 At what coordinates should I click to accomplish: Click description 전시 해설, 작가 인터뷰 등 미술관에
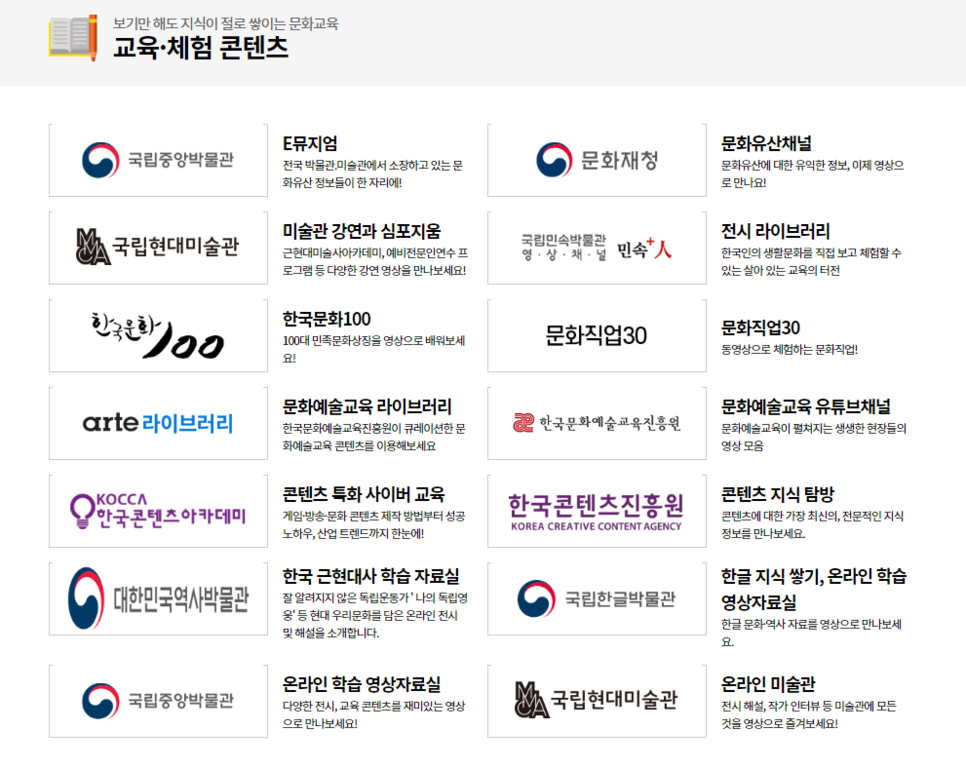[x=809, y=715]
